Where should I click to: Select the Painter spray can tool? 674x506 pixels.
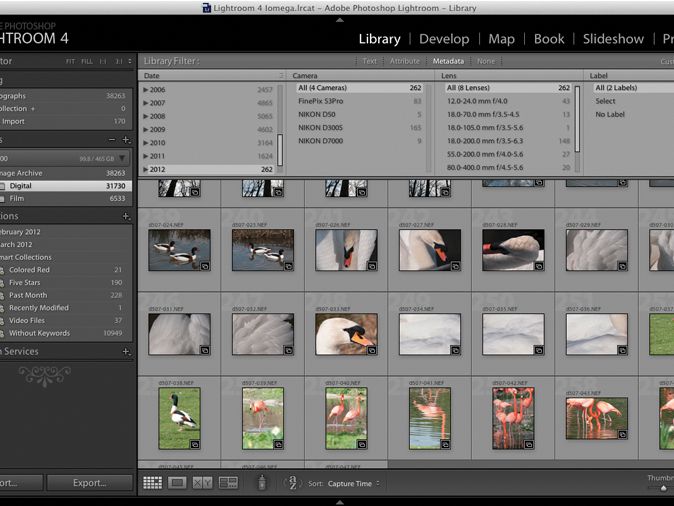coord(262,482)
